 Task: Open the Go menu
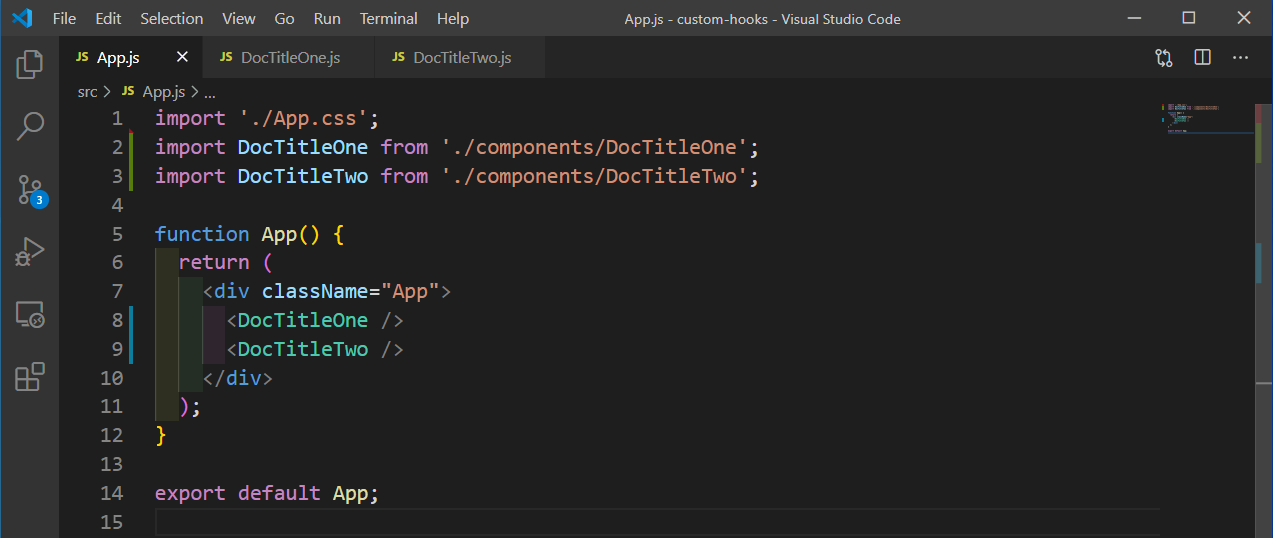click(x=284, y=18)
